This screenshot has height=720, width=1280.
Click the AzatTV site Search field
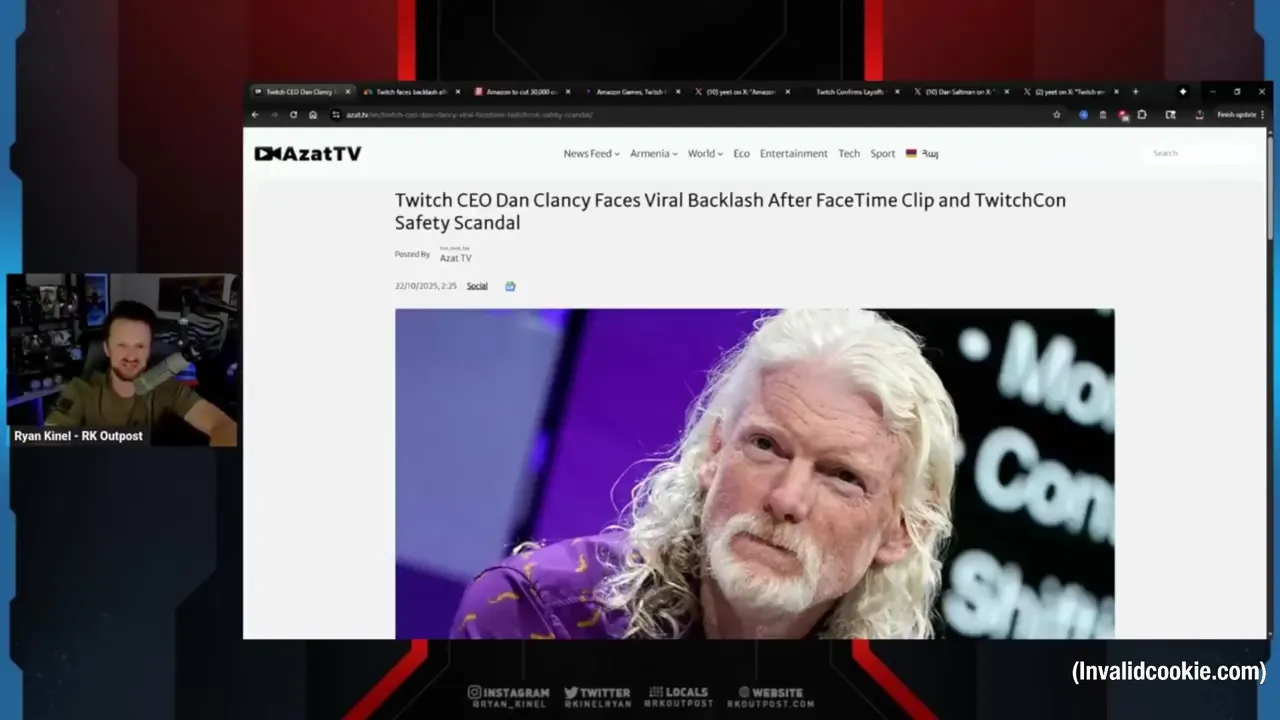click(1197, 153)
